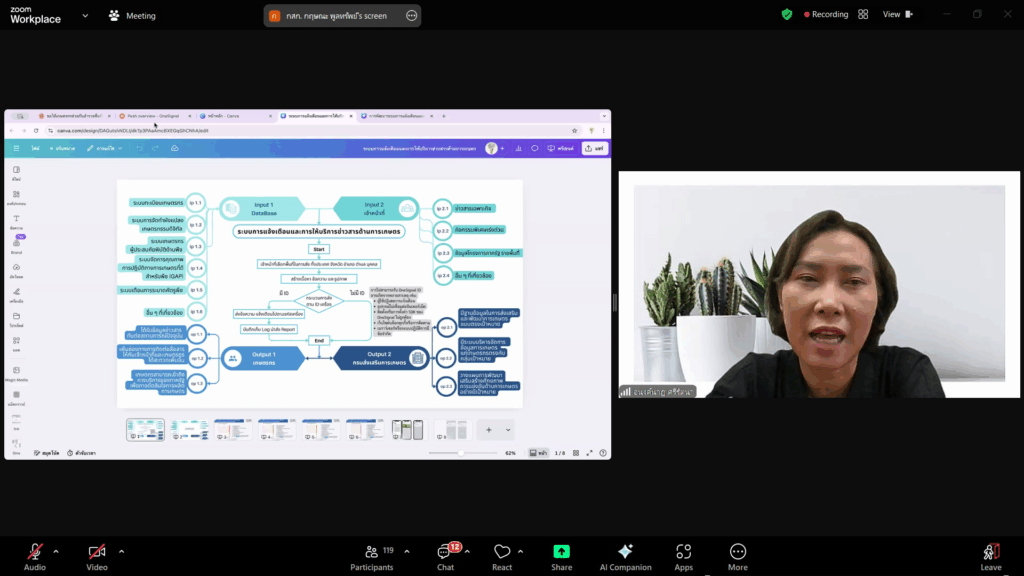Open the Apps icon
Screen dimensions: 1024x576
(684, 552)
